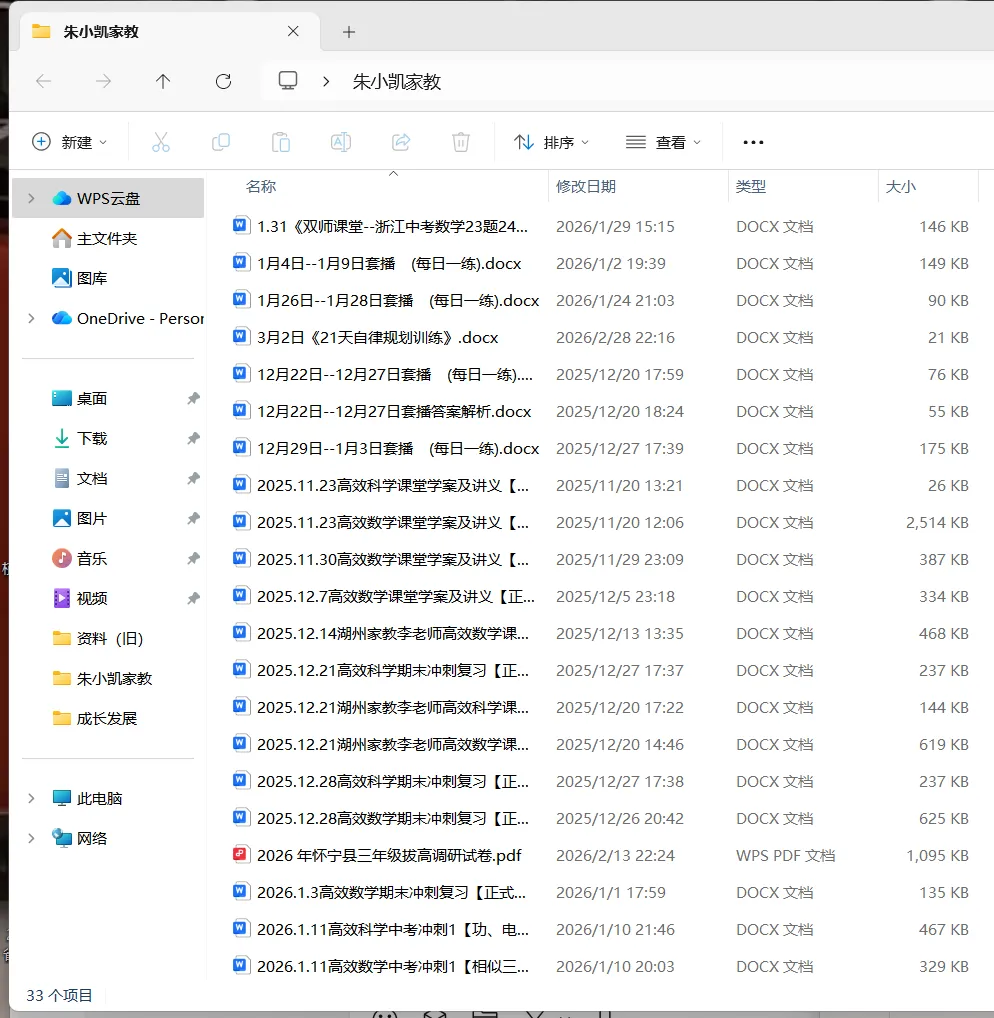Click the computer monitor icon in address bar

pyautogui.click(x=288, y=81)
